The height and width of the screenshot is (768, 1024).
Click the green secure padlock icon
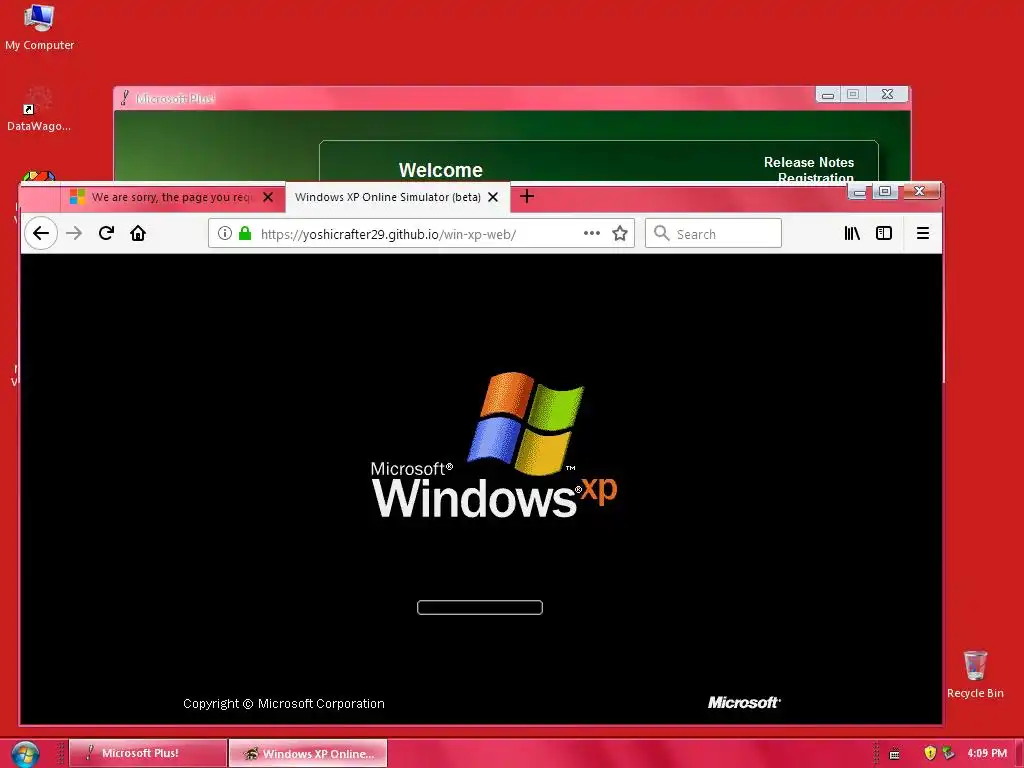pos(245,233)
